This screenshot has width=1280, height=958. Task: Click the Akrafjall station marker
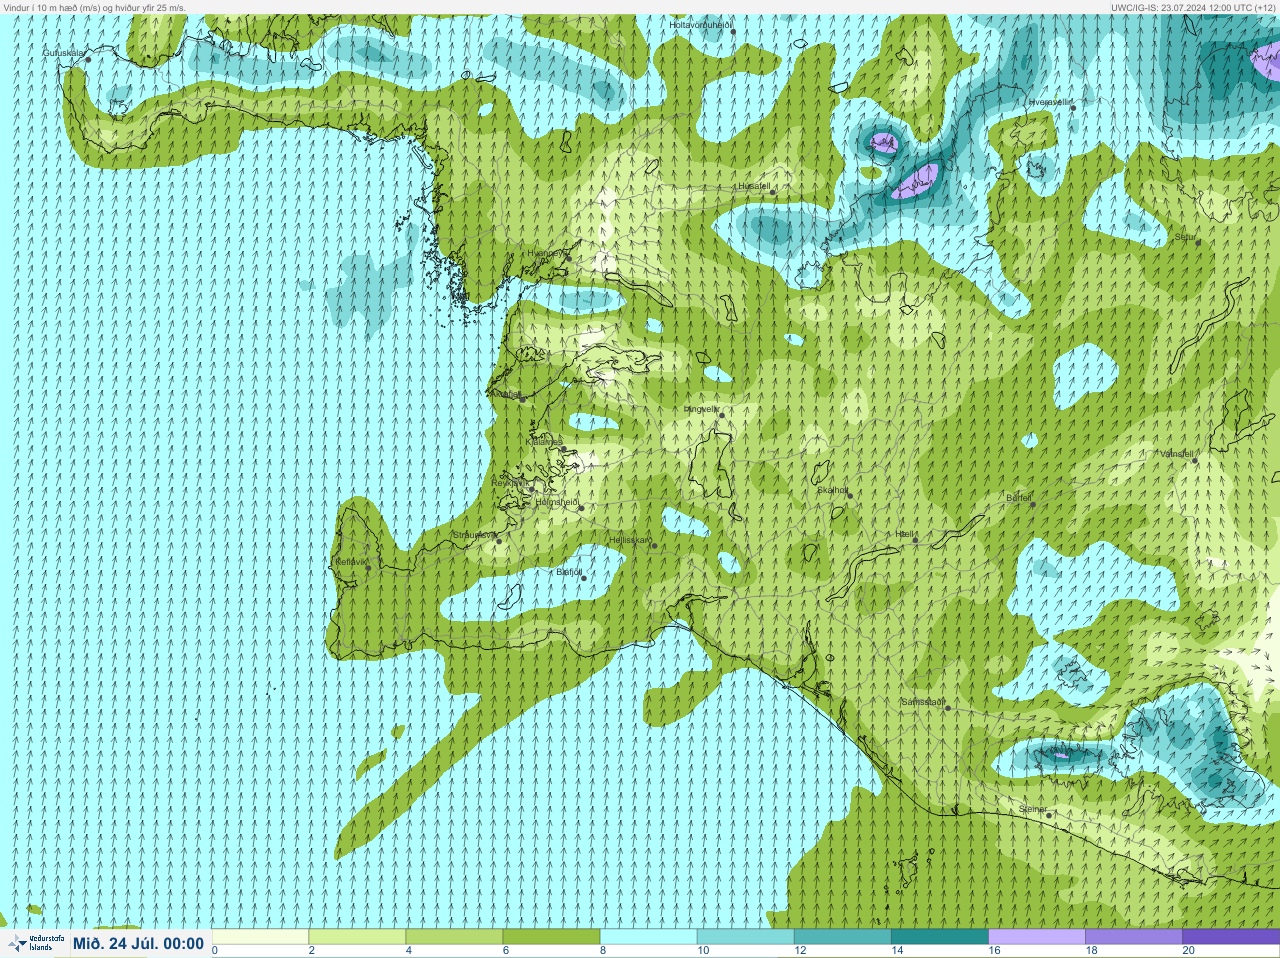[x=522, y=399]
